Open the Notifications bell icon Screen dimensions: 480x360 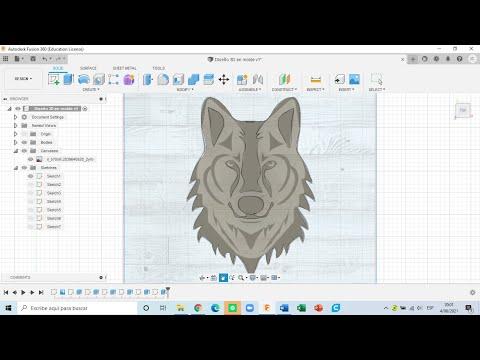tap(448, 59)
